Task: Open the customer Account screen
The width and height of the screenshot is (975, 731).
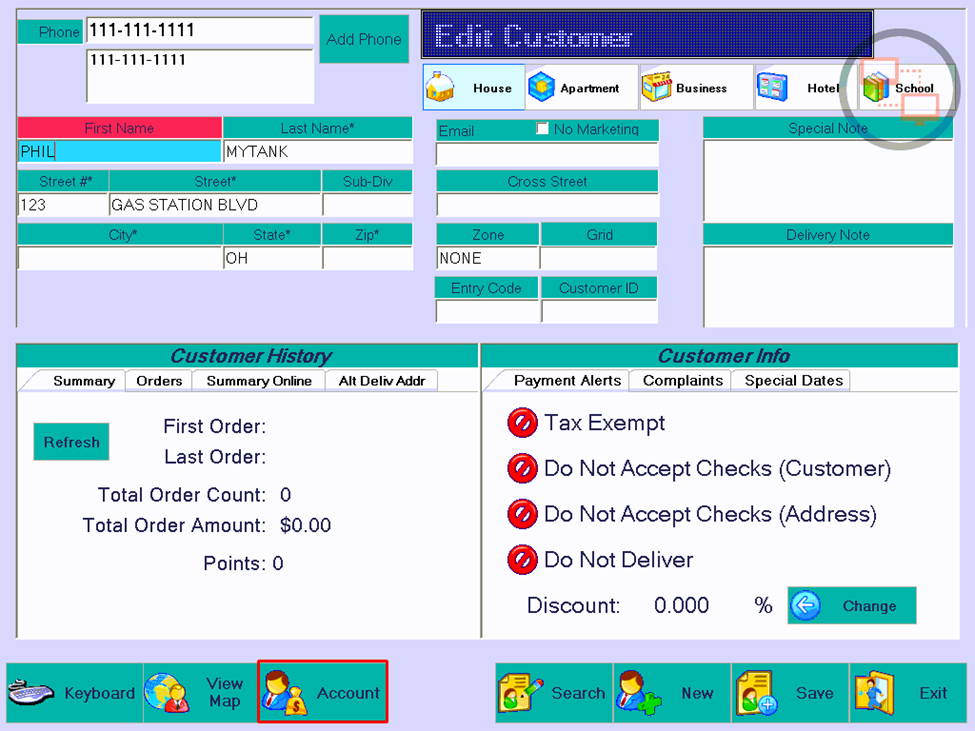Action: (x=323, y=692)
